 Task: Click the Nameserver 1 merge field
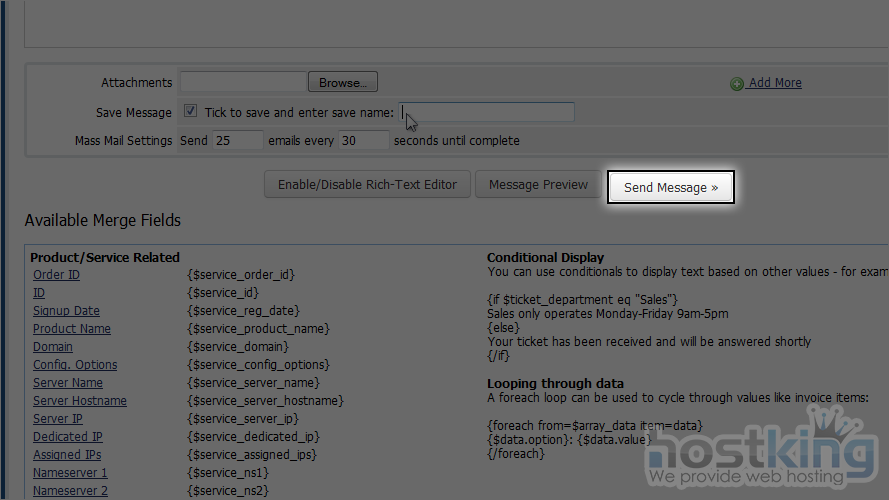tap(70, 473)
